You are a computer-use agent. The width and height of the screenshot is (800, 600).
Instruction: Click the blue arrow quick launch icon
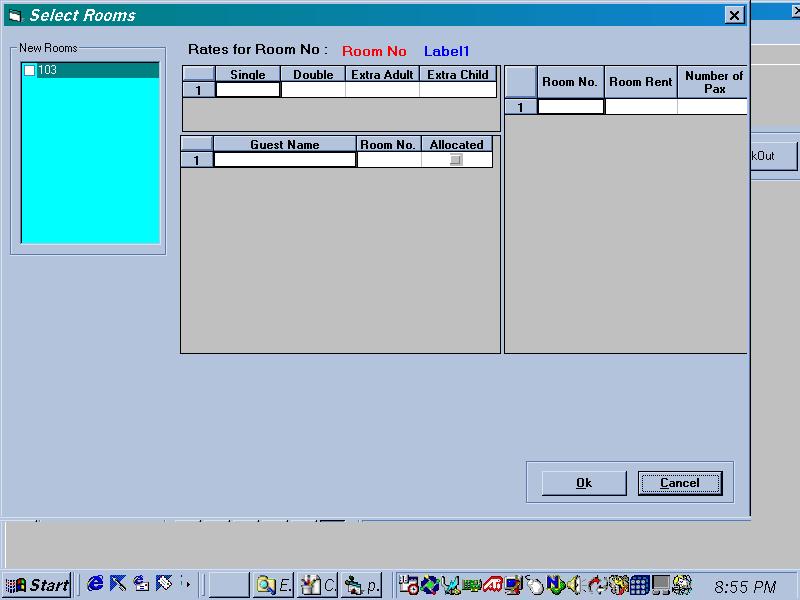(x=118, y=584)
